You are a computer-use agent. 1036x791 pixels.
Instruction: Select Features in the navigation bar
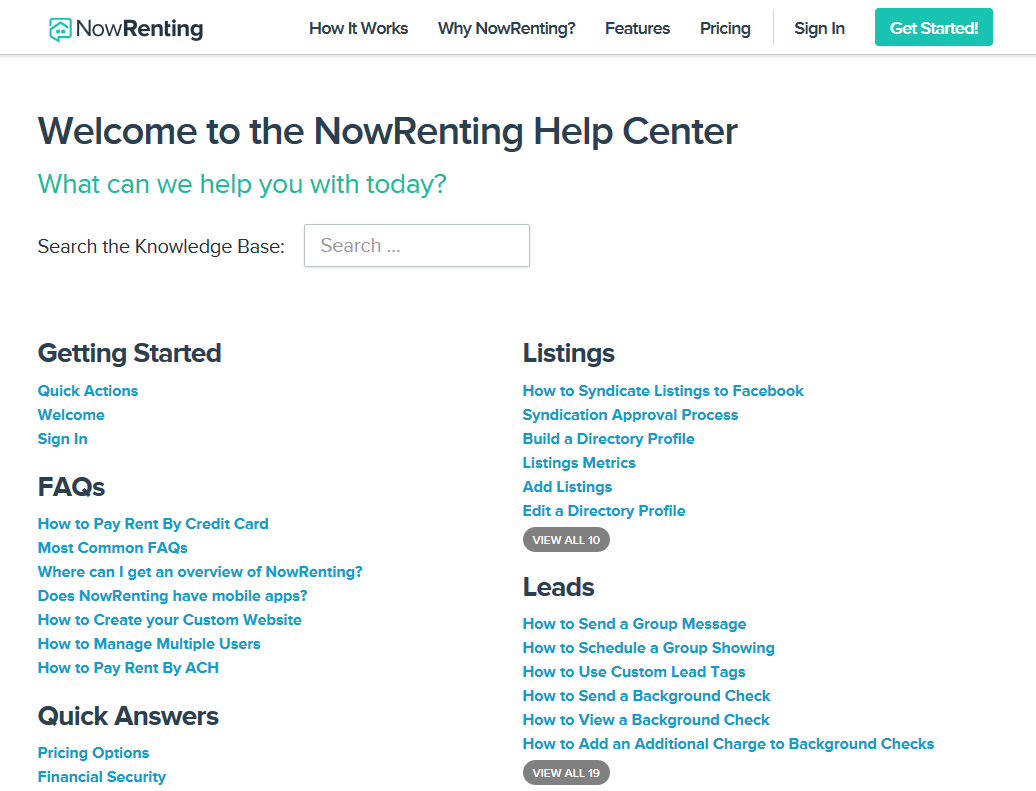click(x=637, y=28)
